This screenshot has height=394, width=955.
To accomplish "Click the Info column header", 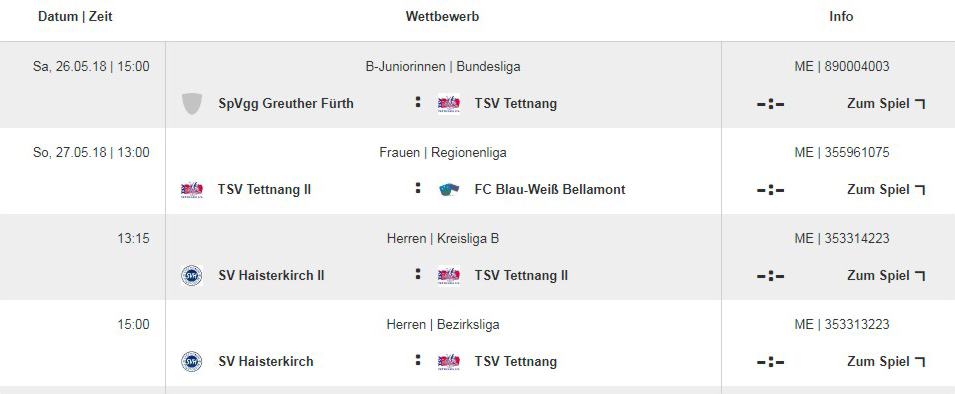I will click(841, 16).
